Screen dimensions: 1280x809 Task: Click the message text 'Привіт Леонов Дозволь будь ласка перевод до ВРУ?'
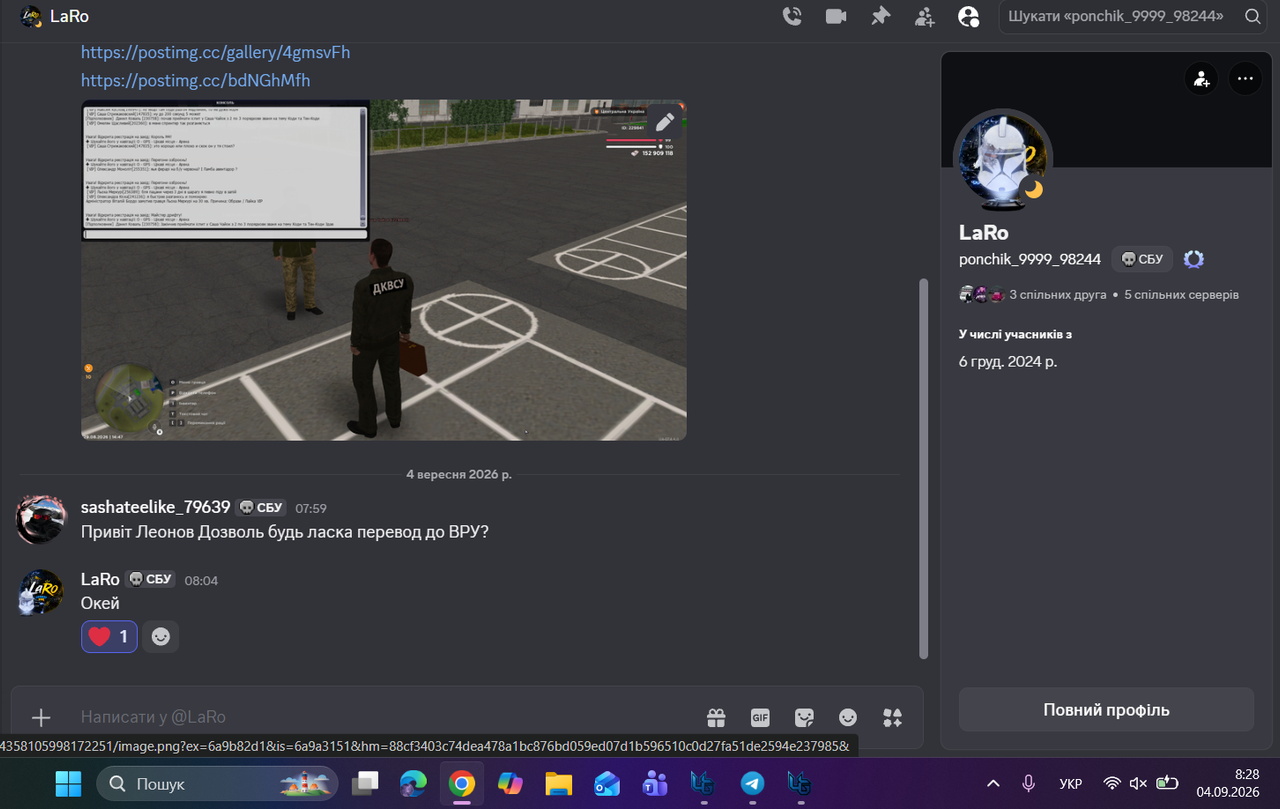click(x=285, y=532)
